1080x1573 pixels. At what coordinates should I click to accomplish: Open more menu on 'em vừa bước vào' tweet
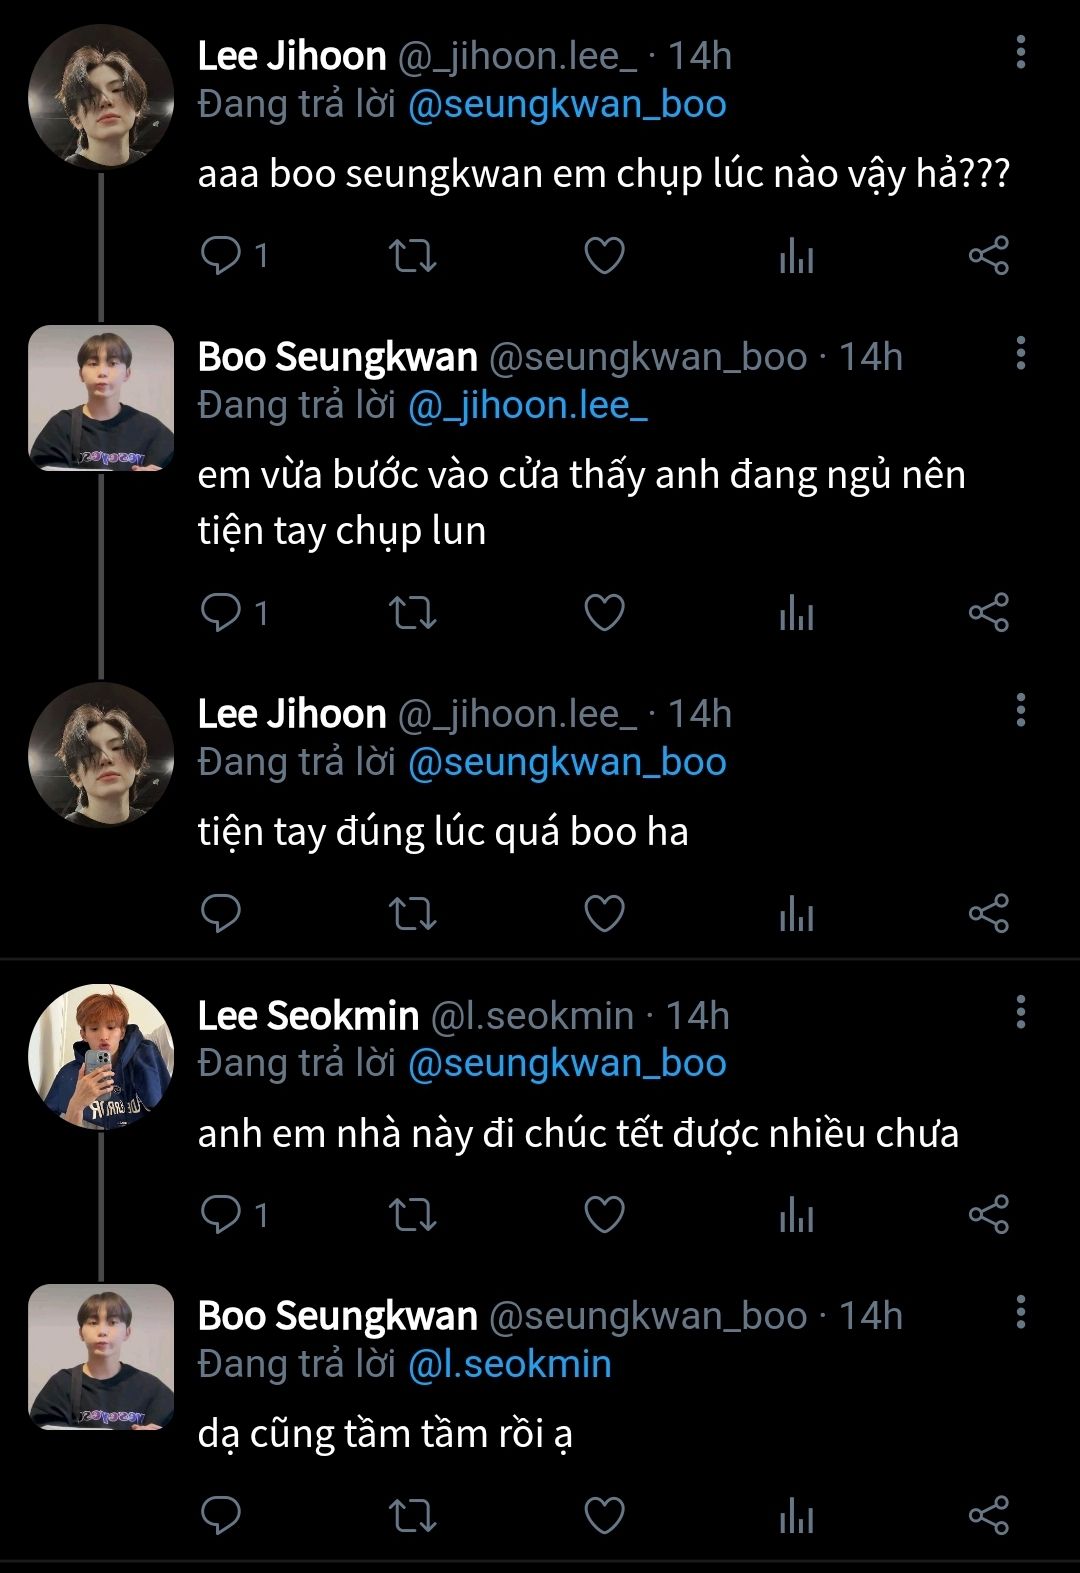[x=1020, y=352]
